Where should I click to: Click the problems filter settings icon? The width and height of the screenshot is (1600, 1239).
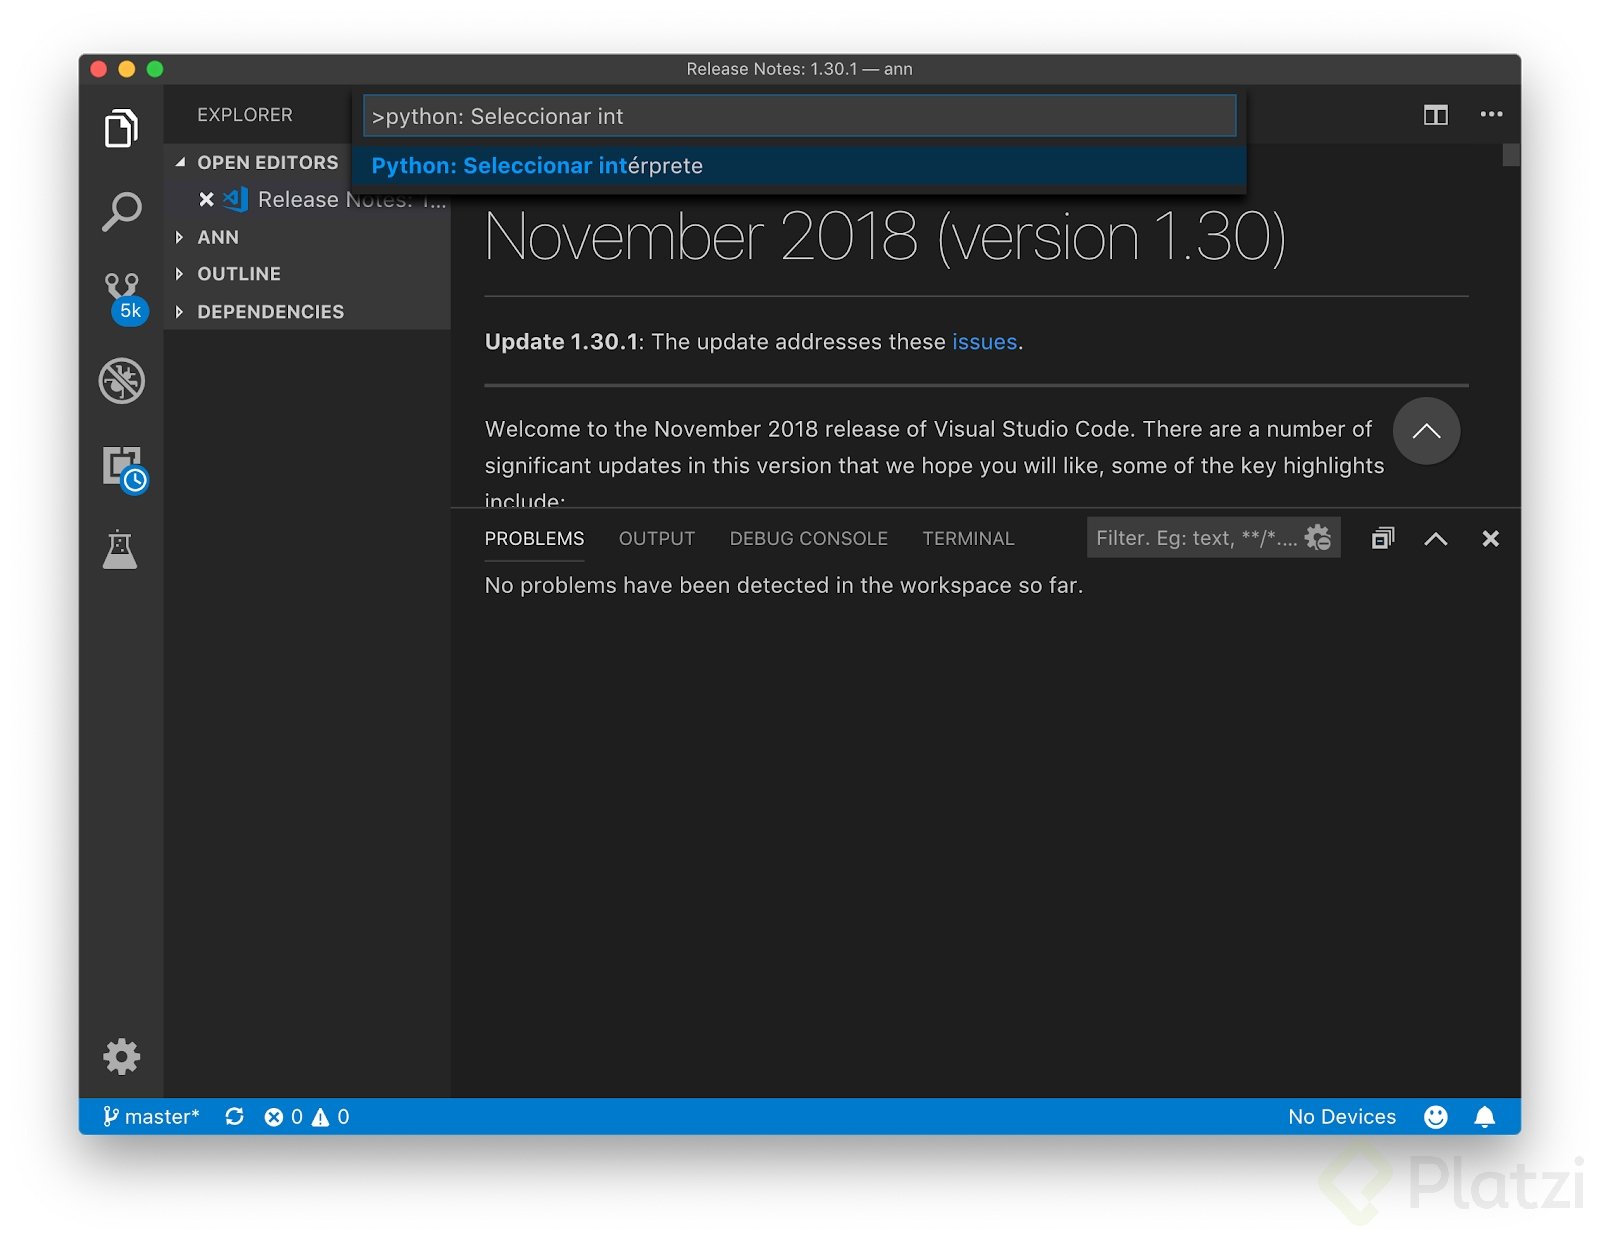point(1318,538)
